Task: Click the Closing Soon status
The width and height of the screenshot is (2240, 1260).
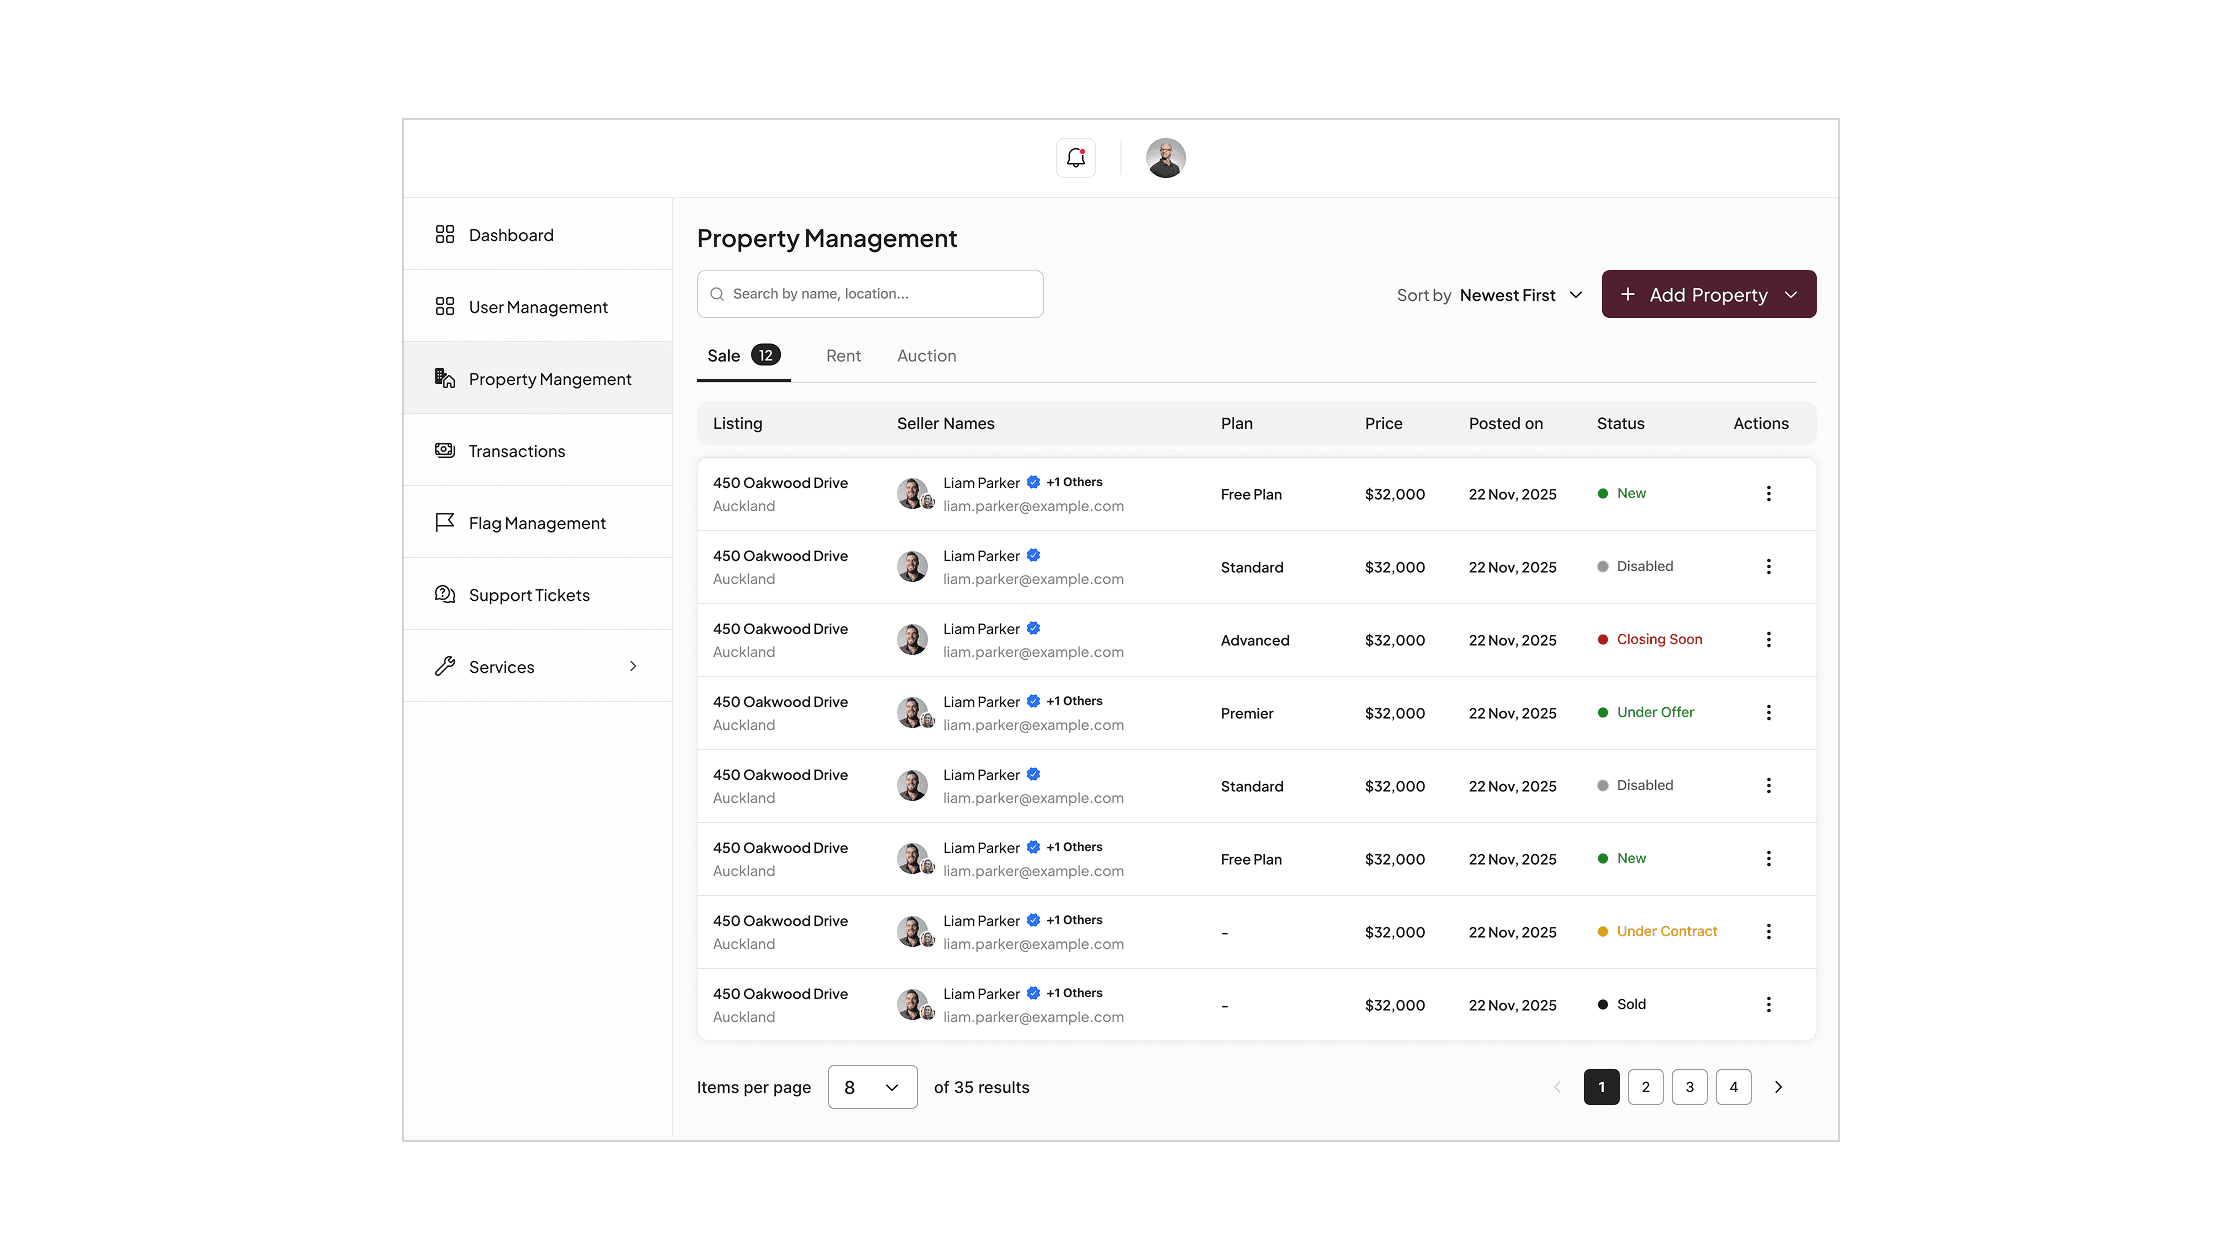Action: point(1650,639)
